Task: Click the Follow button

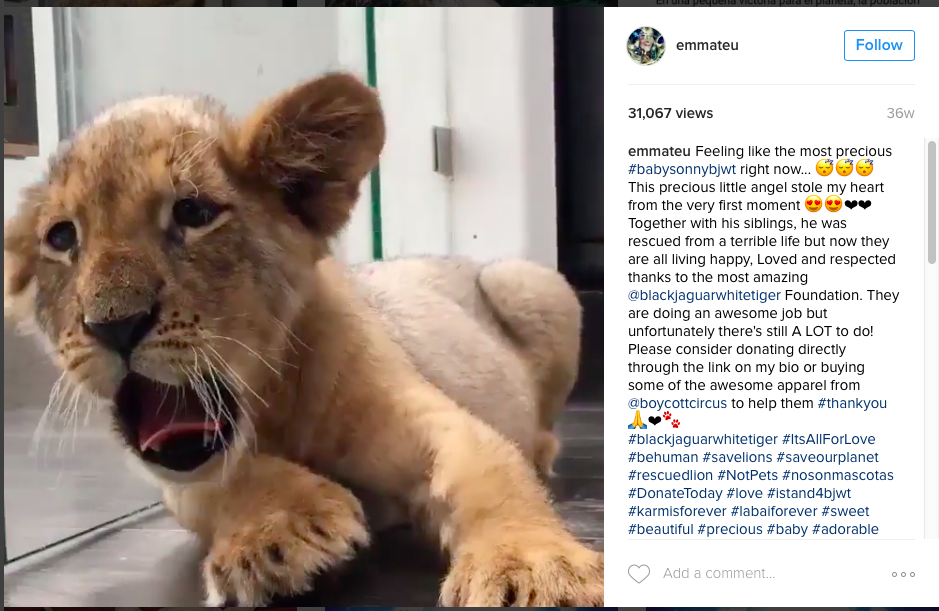Action: (879, 45)
